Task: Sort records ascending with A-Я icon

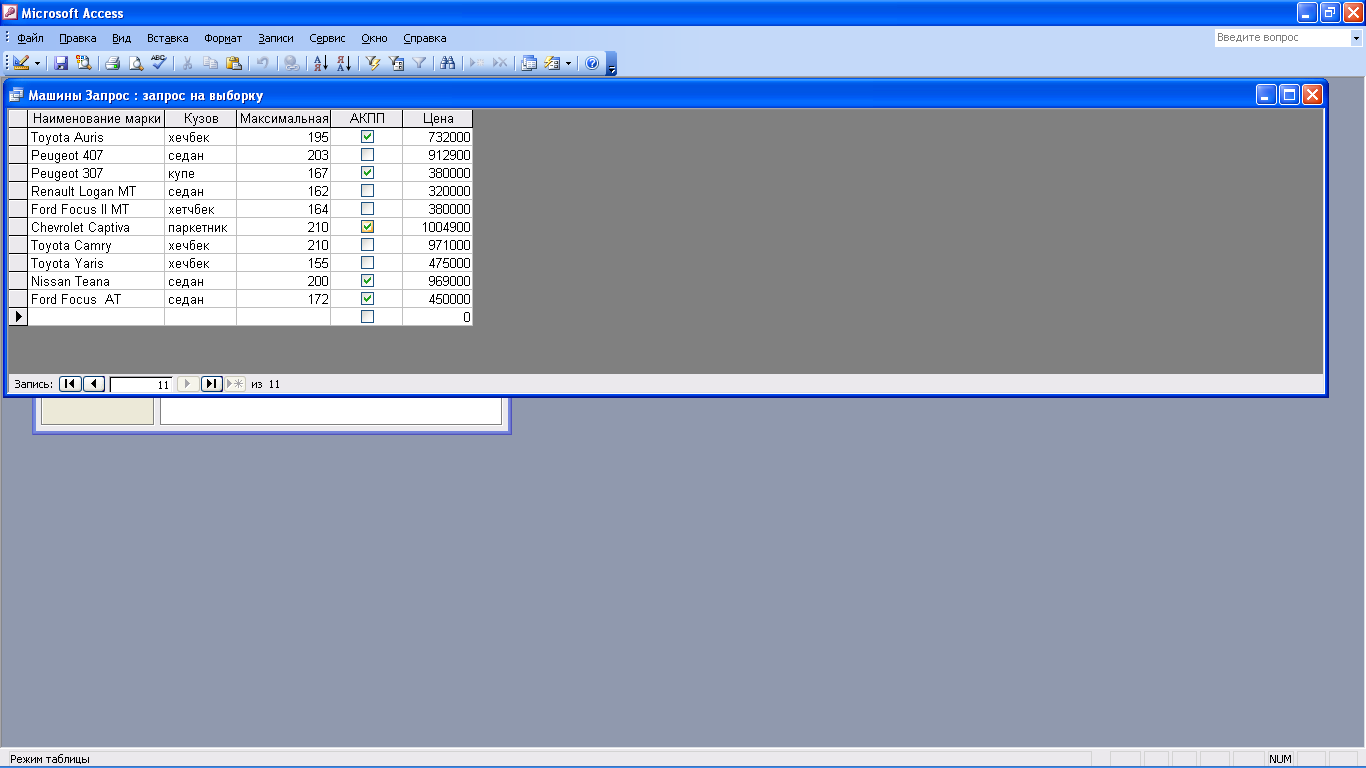Action: click(x=320, y=63)
